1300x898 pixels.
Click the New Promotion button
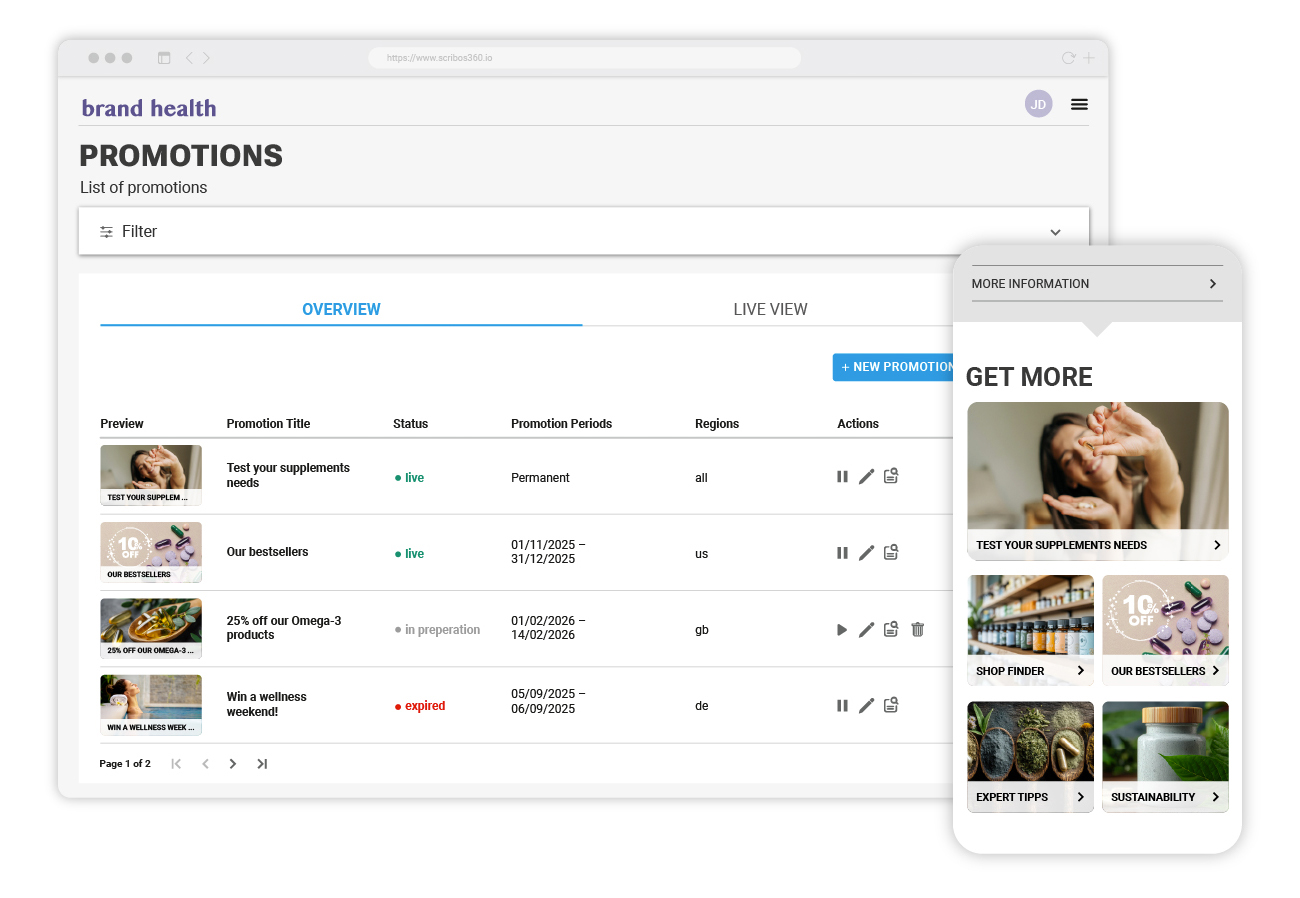[x=894, y=367]
